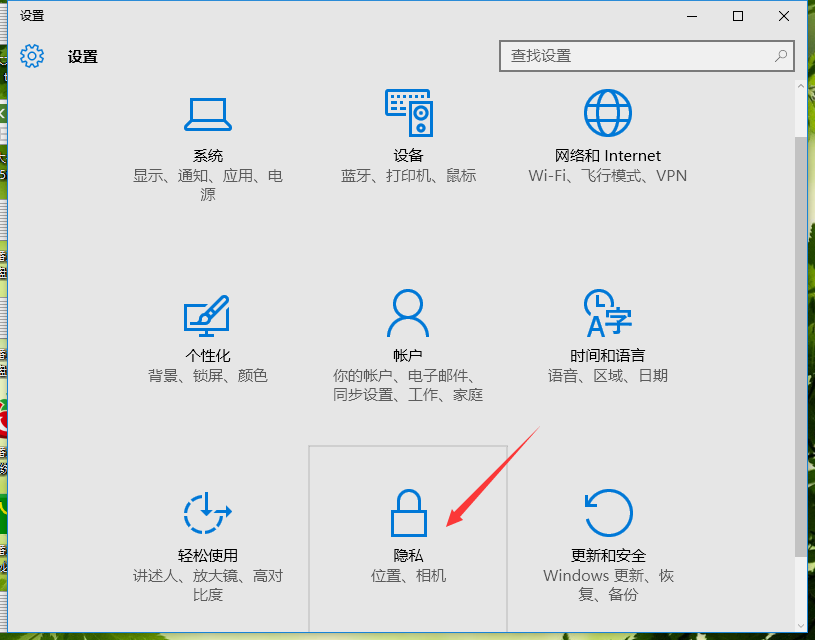Minimize the 设置 window

pos(692,16)
